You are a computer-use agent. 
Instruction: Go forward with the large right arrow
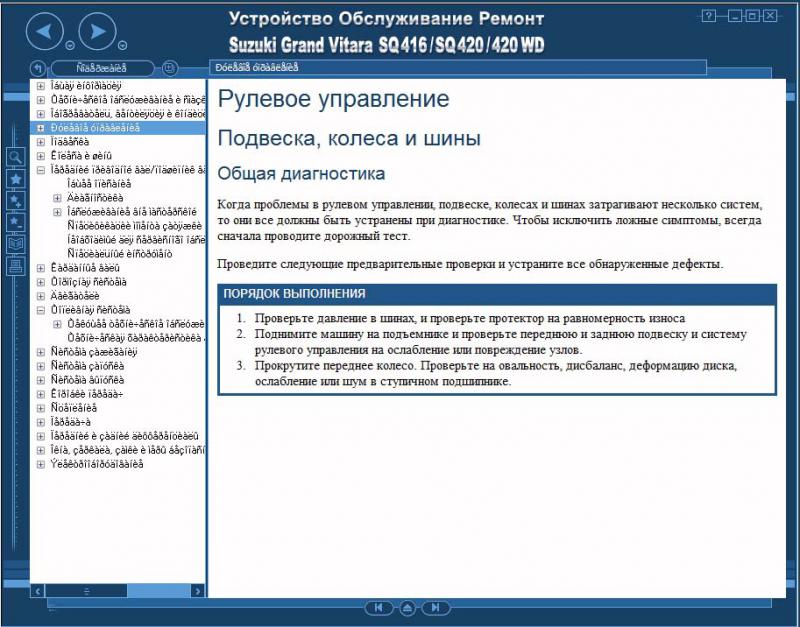coord(97,32)
